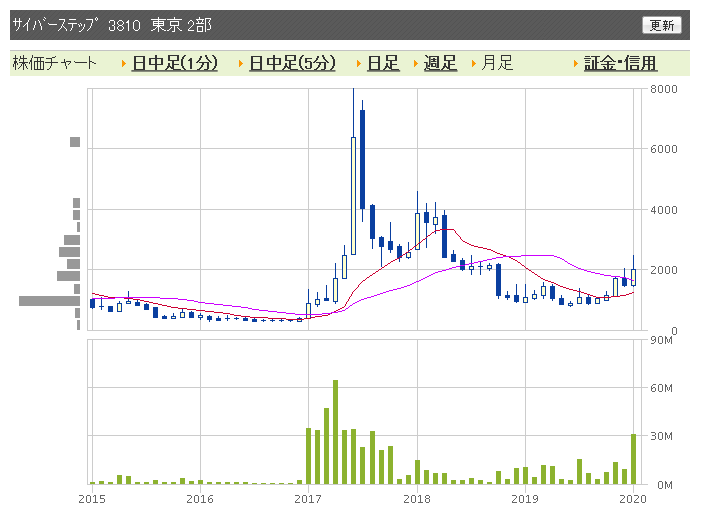Click the 2017 year axis label
Screen dimensions: 701x525
coord(308,499)
